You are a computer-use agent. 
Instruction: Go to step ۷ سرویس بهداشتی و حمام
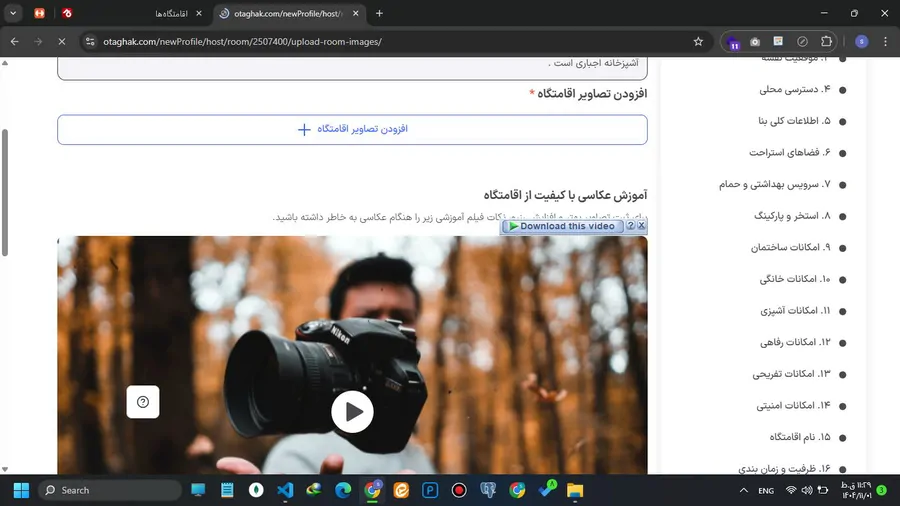tap(775, 184)
